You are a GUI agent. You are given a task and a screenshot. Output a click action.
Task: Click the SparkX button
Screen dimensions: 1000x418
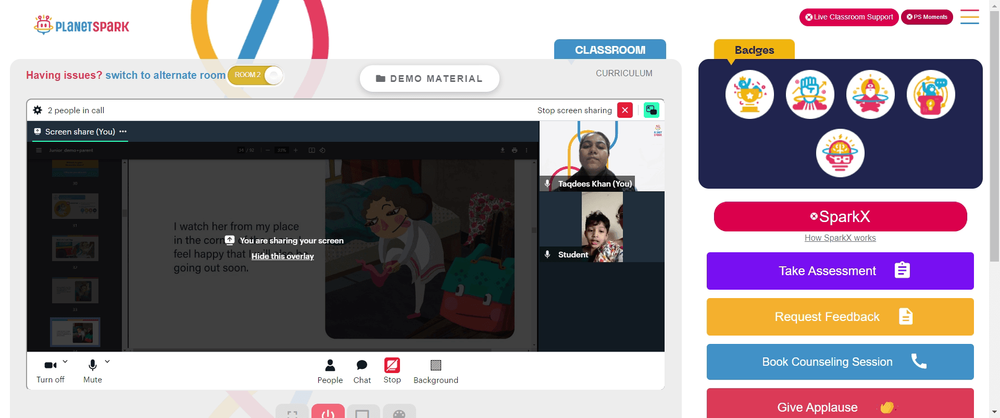(x=841, y=216)
